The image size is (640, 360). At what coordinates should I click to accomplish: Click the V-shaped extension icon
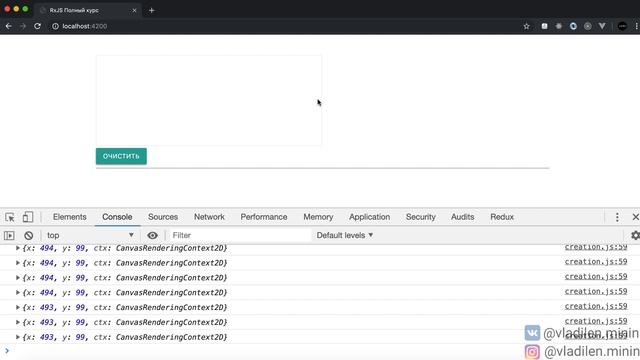(602, 26)
